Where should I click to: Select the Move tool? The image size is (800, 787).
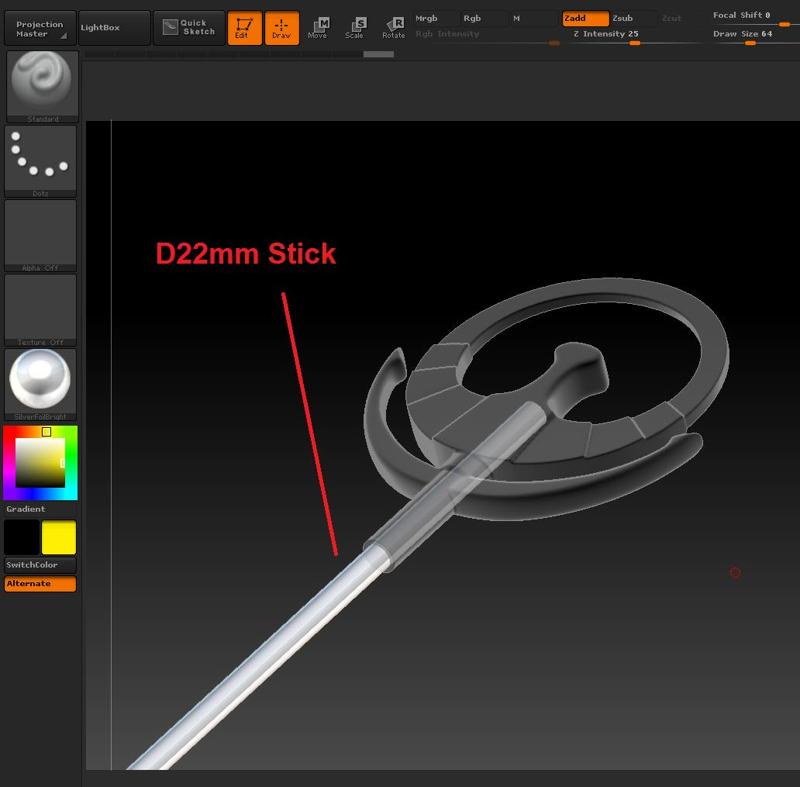(x=318, y=28)
